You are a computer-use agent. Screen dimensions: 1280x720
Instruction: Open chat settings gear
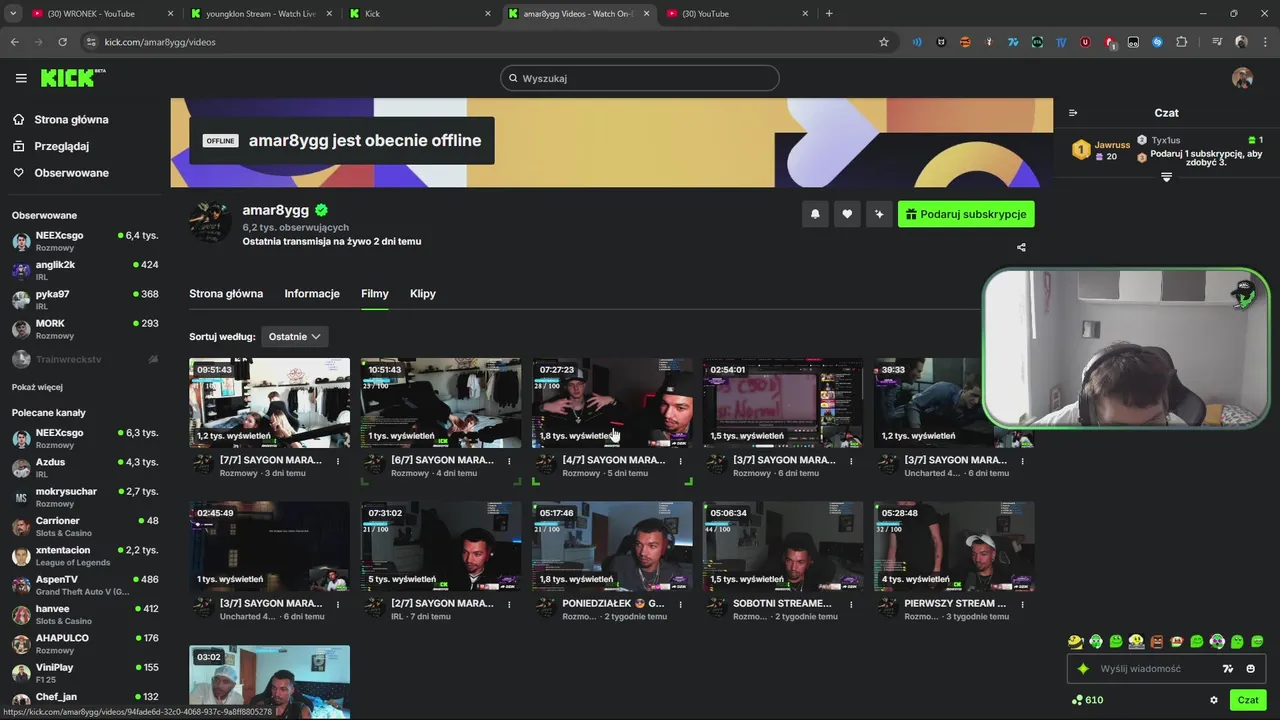[x=1214, y=700]
